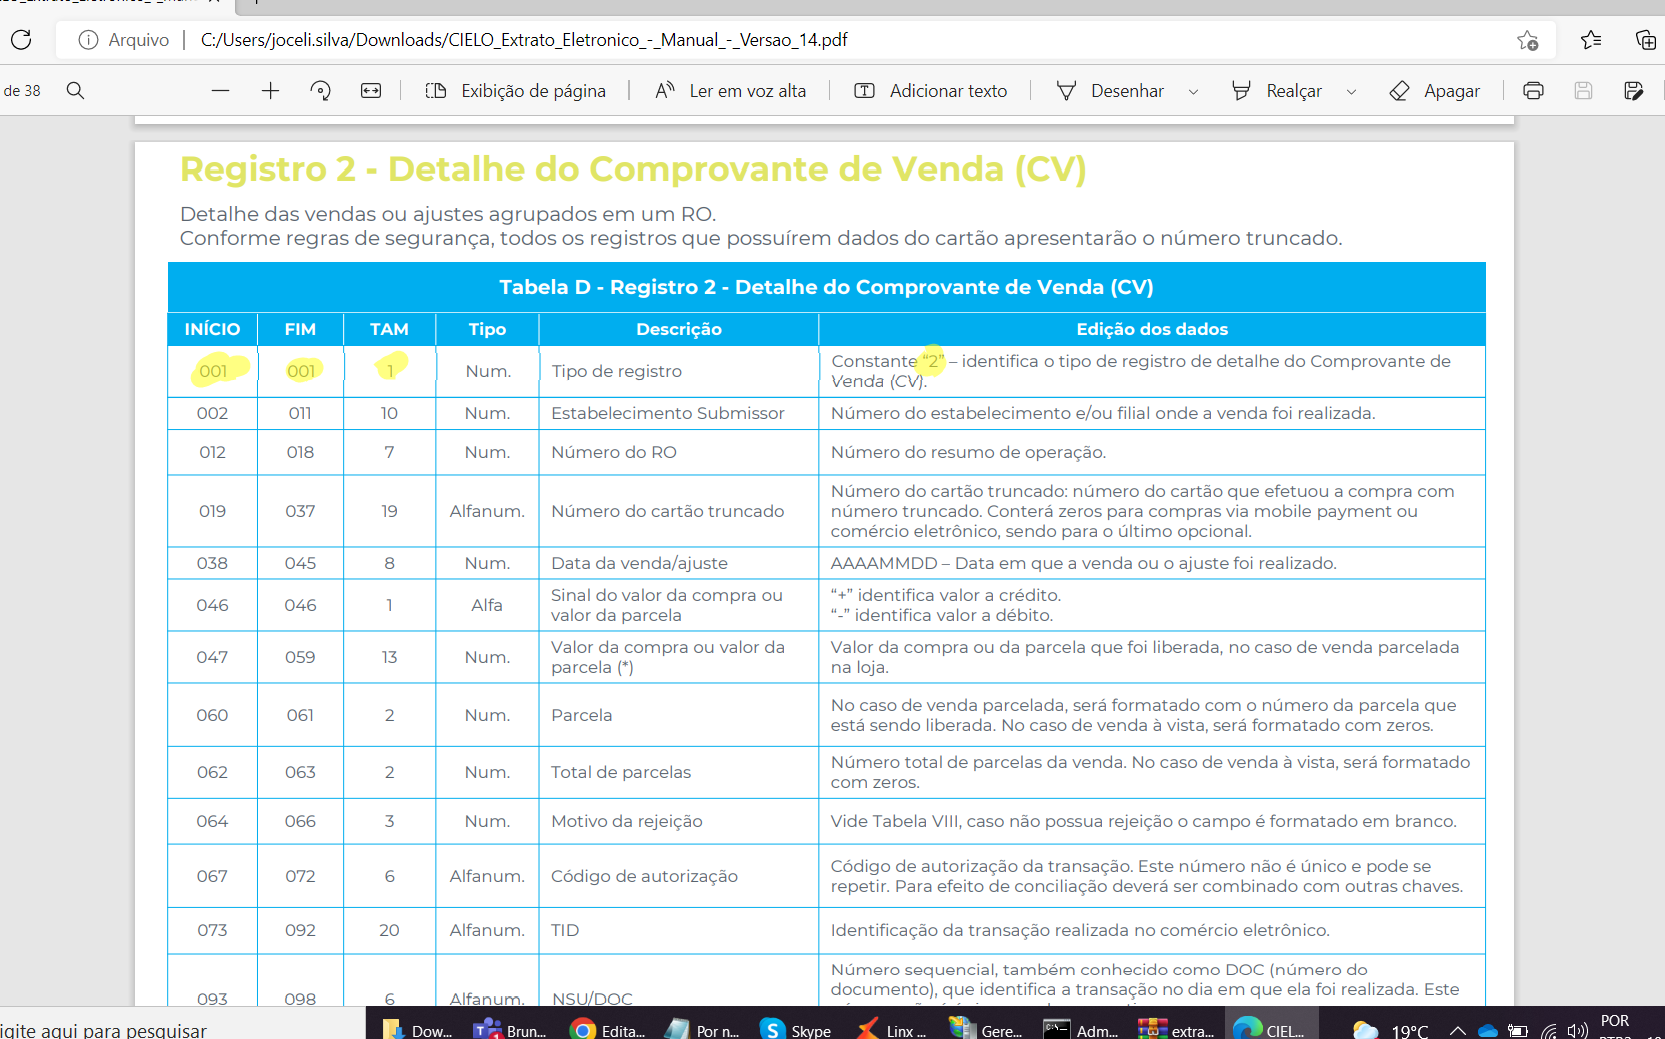
Task: Click the FIM column header
Action: click(300, 329)
